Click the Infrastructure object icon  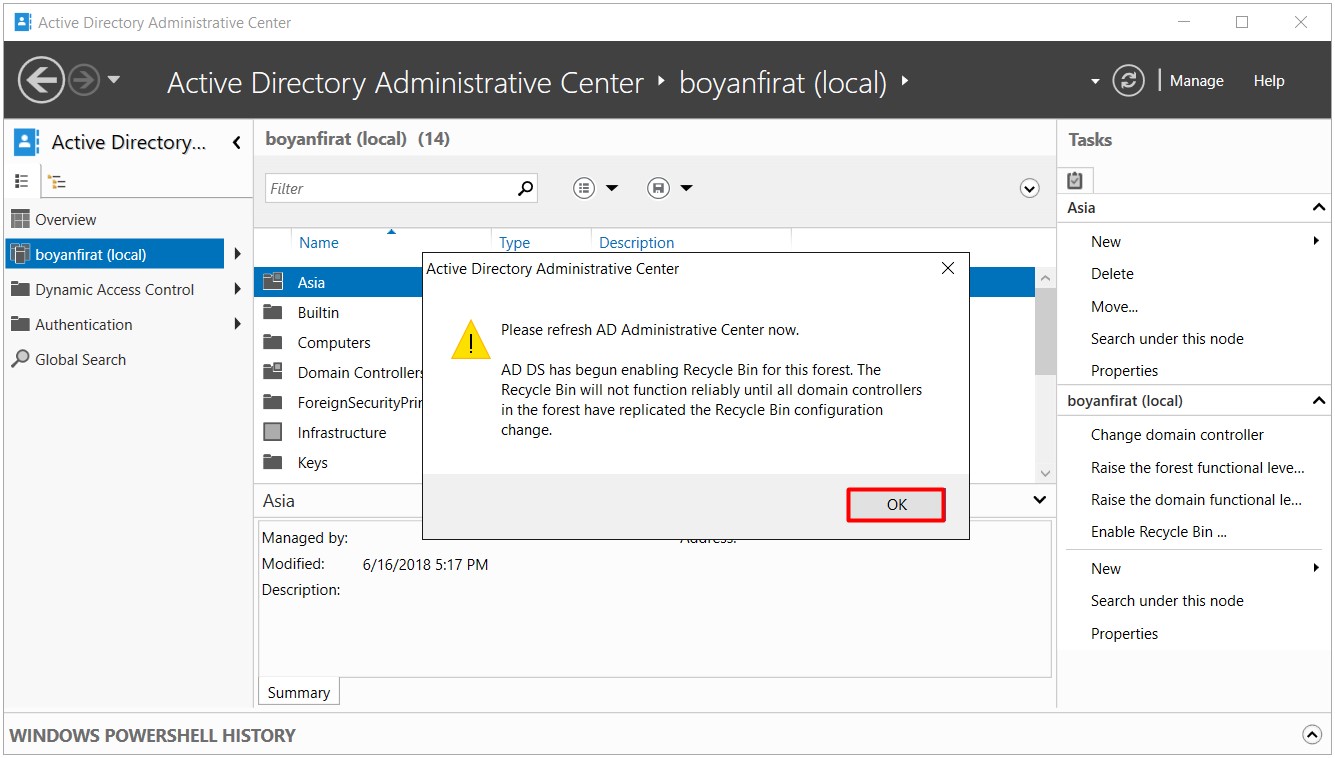[273, 432]
